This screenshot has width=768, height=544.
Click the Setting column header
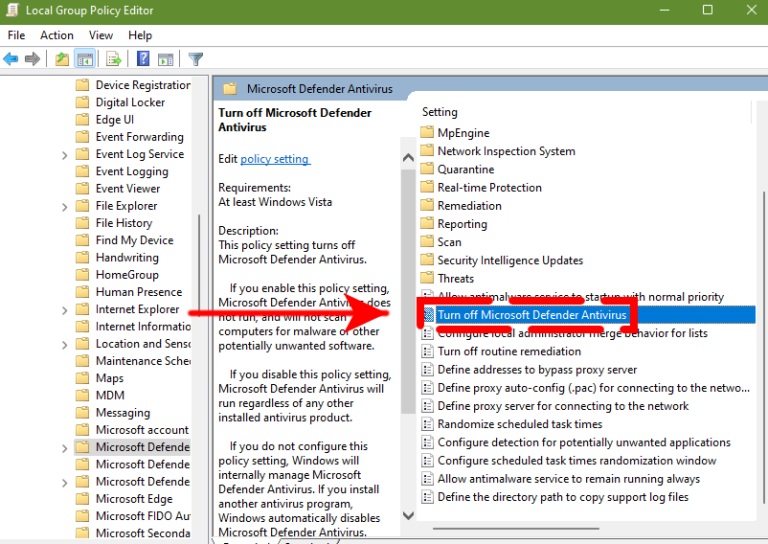(x=440, y=112)
